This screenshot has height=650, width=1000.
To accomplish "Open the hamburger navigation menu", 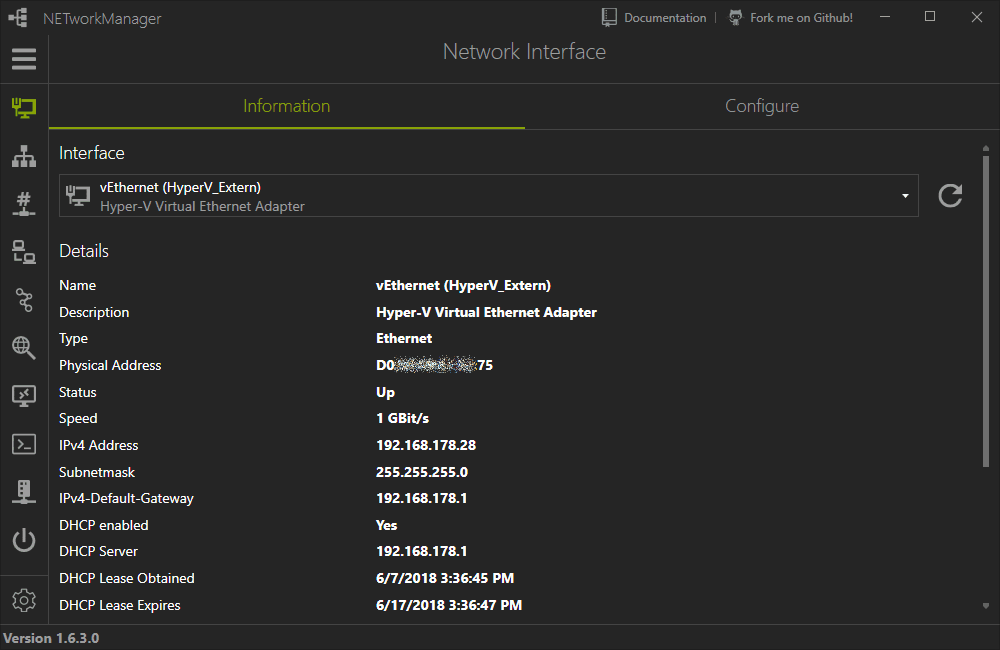I will 24,59.
